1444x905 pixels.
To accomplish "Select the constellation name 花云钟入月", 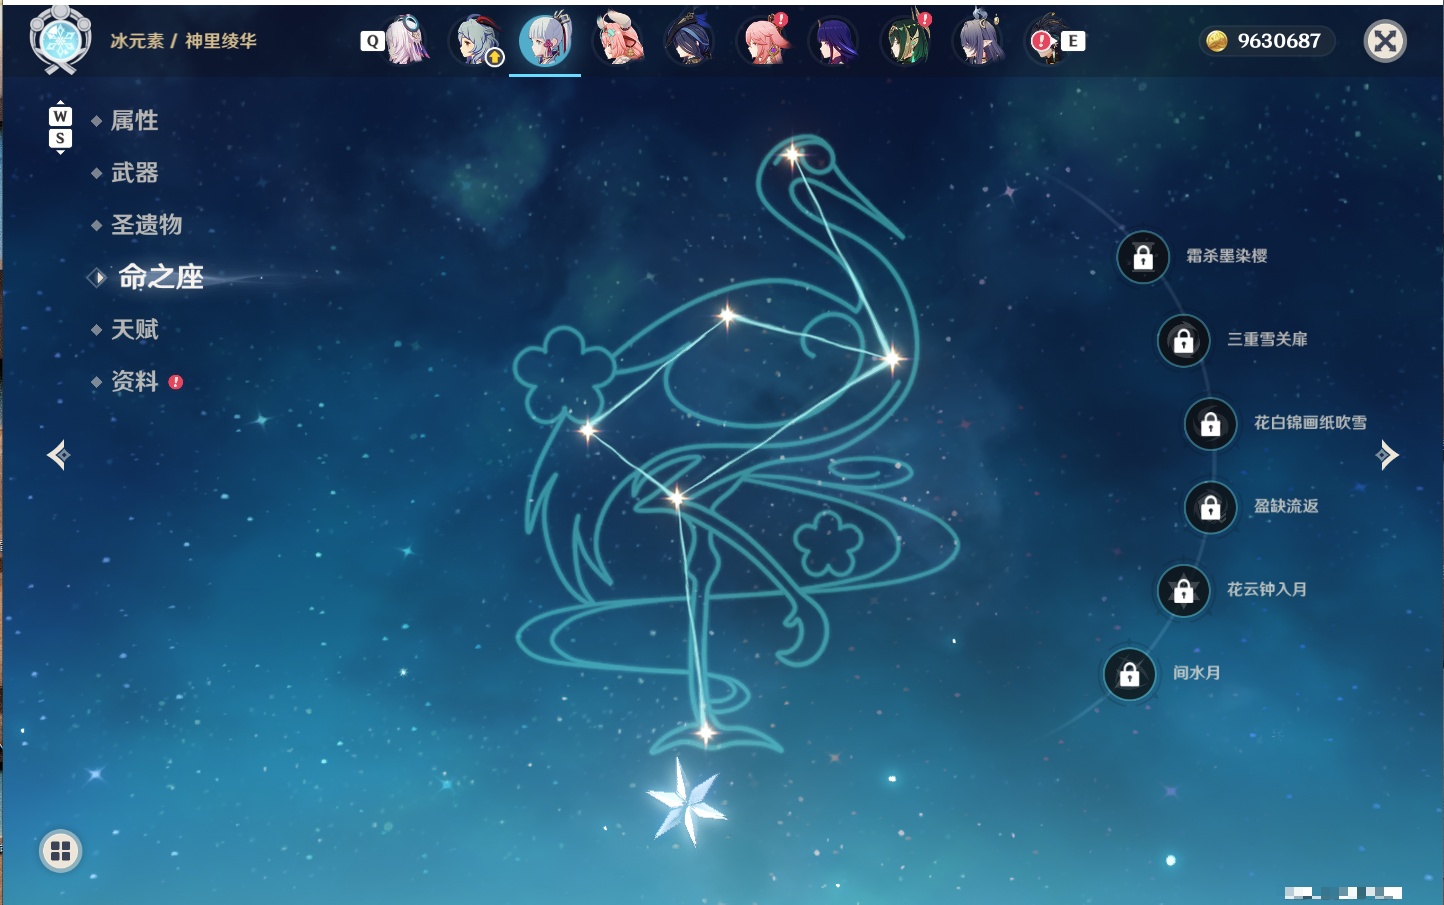I will pyautogui.click(x=1267, y=589).
